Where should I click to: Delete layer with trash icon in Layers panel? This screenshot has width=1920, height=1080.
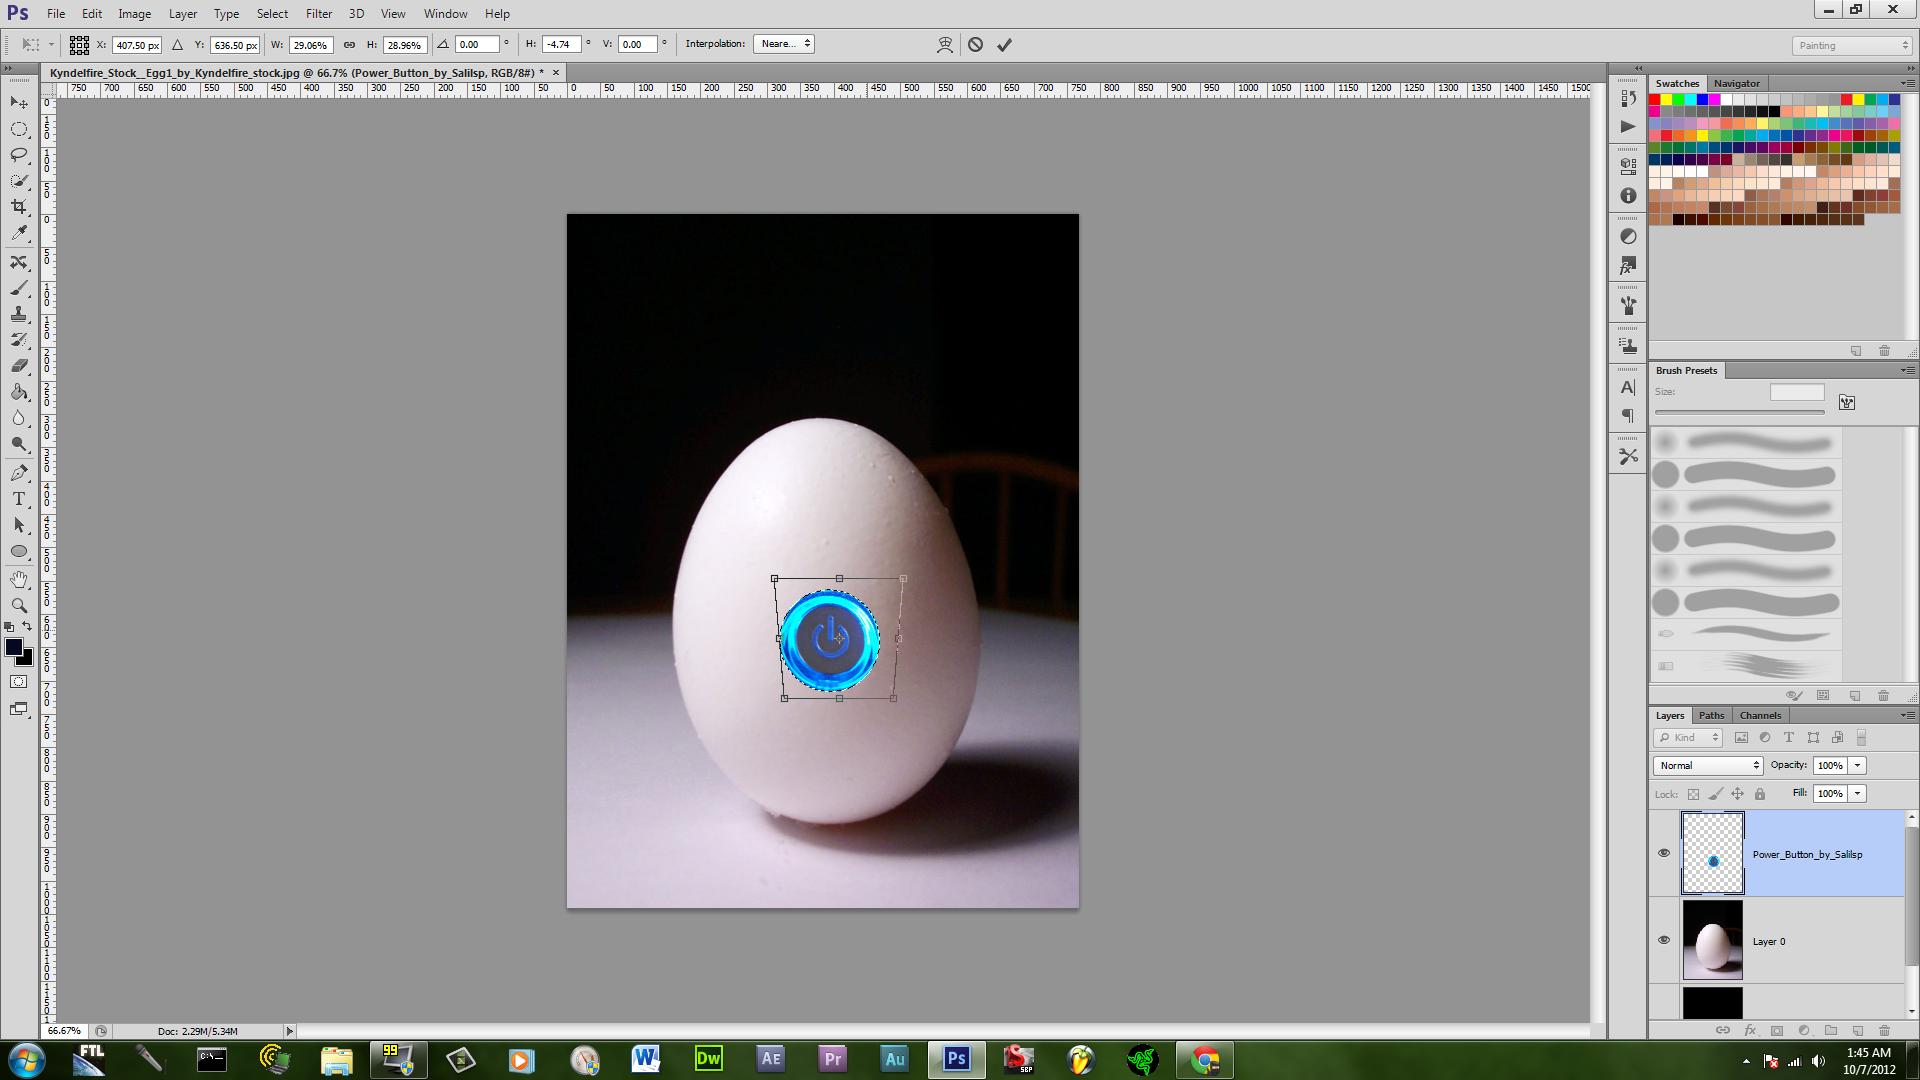(1884, 1030)
